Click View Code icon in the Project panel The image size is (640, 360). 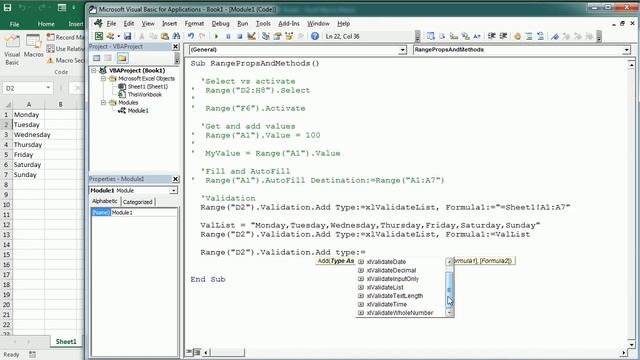[96, 58]
